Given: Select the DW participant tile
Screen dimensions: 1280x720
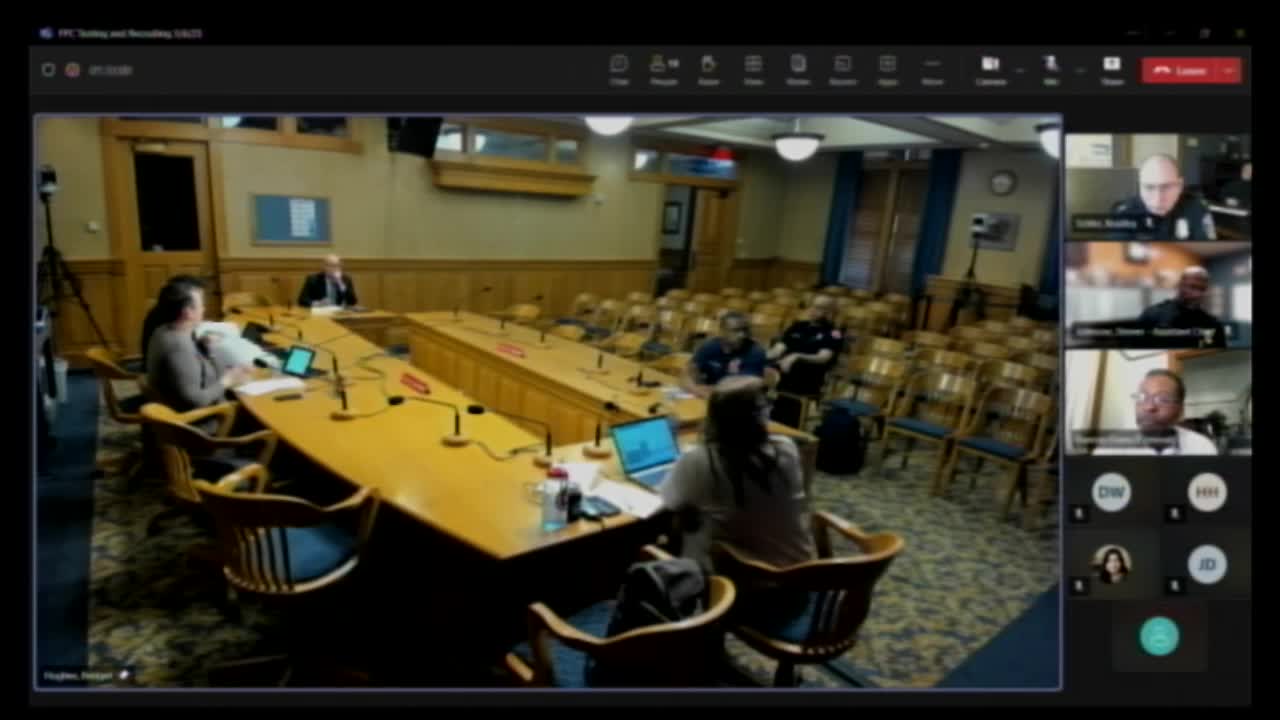Looking at the screenshot, I should point(1111,493).
